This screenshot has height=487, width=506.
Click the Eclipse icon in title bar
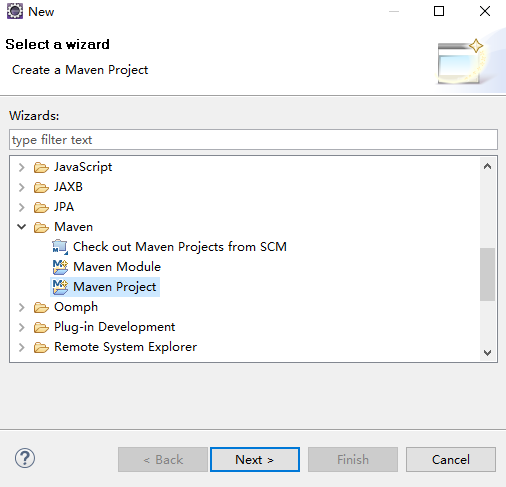[15, 11]
